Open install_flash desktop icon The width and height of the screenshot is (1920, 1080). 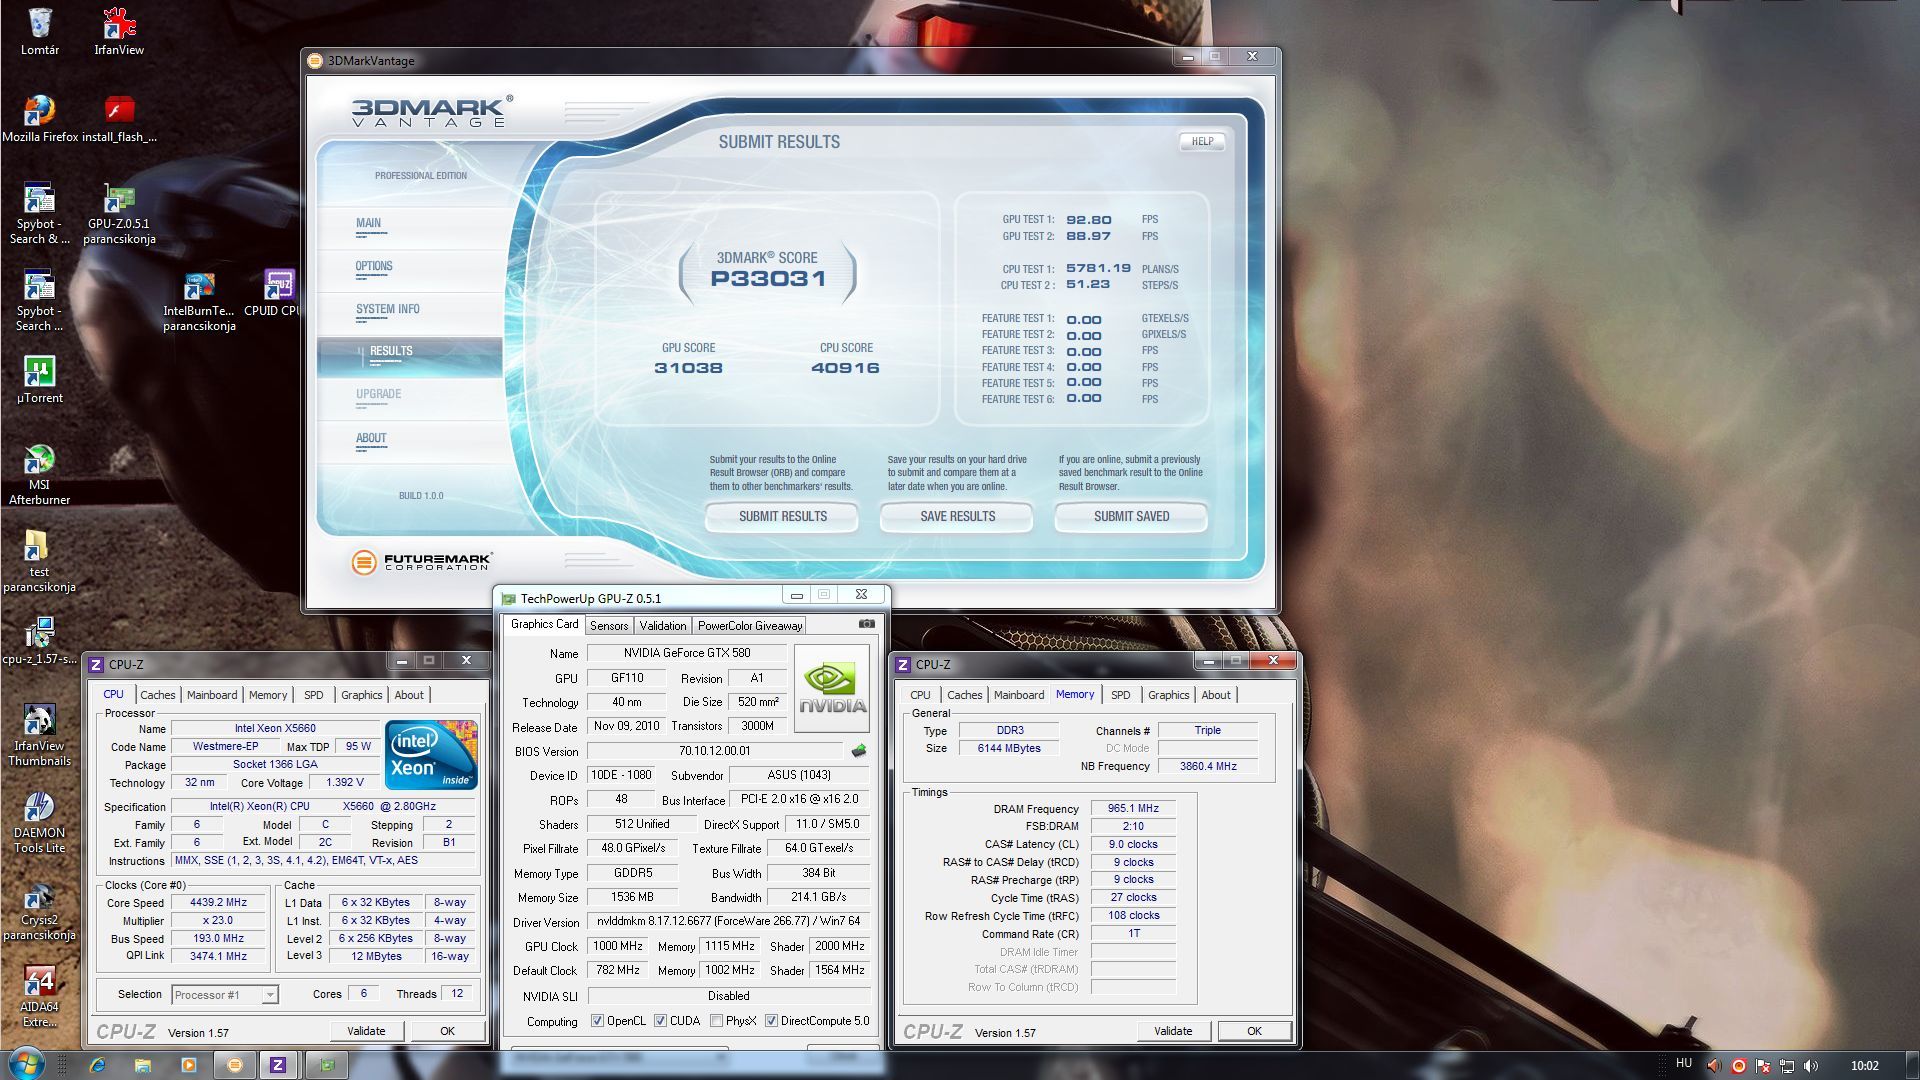coord(119,119)
